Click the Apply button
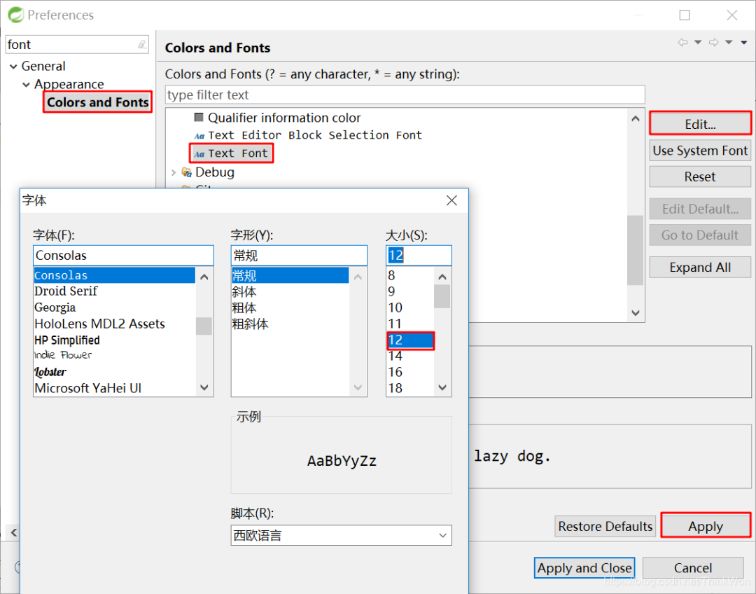This screenshot has height=594, width=756. click(705, 526)
